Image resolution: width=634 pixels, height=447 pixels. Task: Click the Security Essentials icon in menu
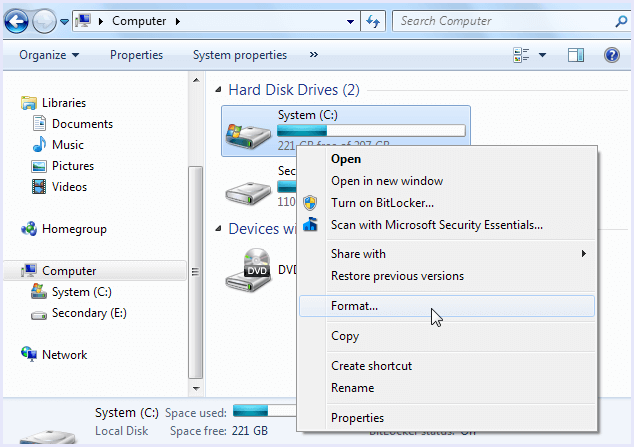coord(310,224)
